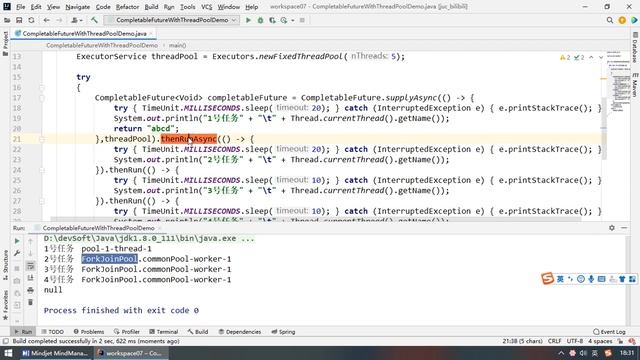Toggle the Database tool window stripe
This screenshot has width=640, height=360.
coord(635,48)
